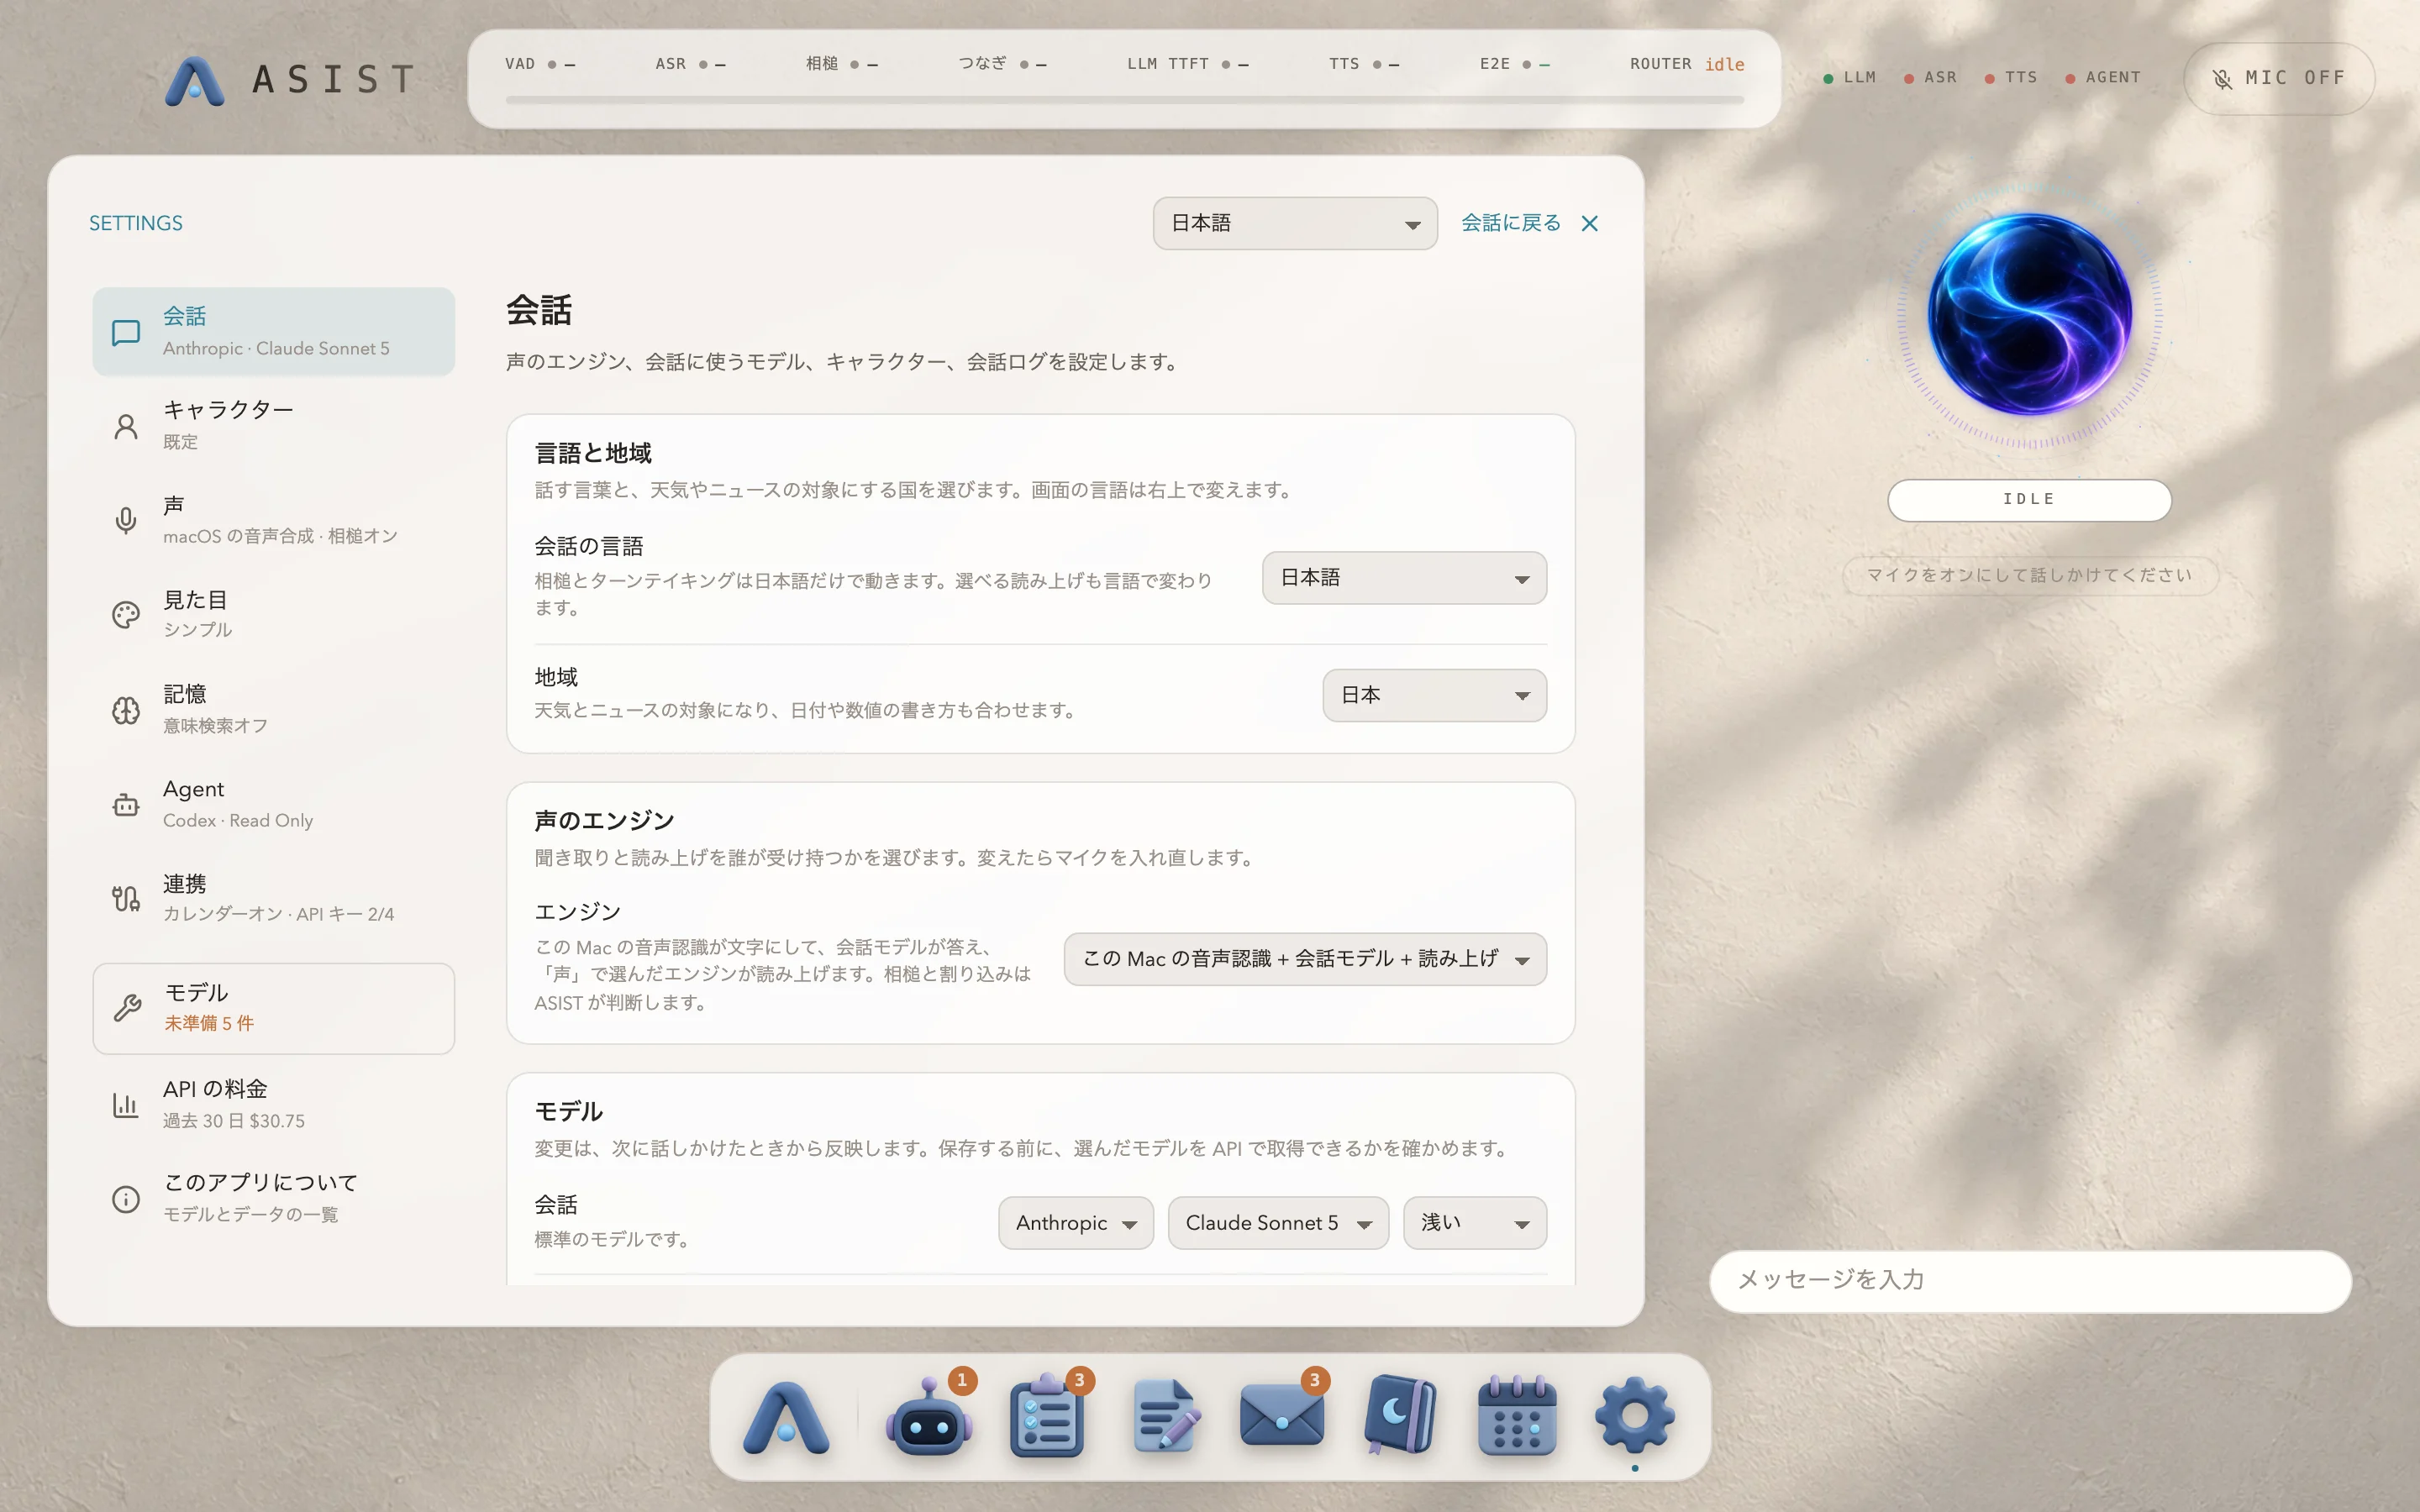Select the API の料金 settings tab
This screenshot has width=2420, height=1512.
coord(274,1104)
